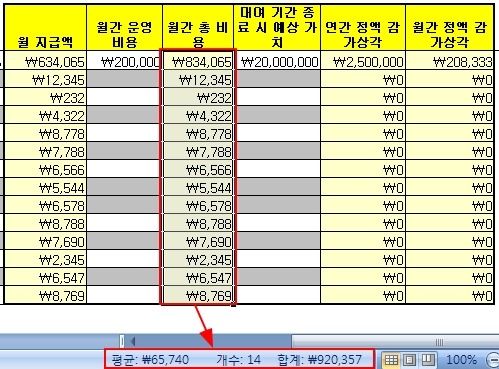Select ₩6,547 in the 월 지급액 column
Image resolution: width=499 pixels, height=369 pixels.
[45, 277]
